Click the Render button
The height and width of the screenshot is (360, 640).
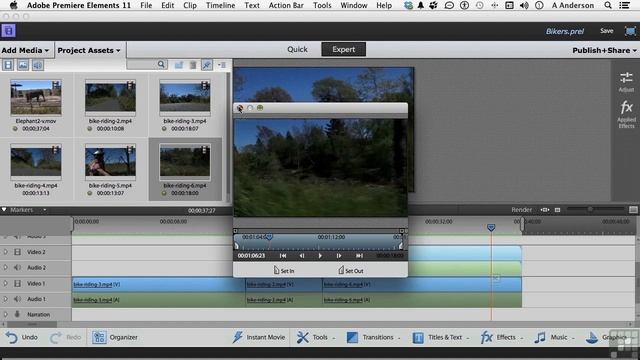pyautogui.click(x=522, y=210)
